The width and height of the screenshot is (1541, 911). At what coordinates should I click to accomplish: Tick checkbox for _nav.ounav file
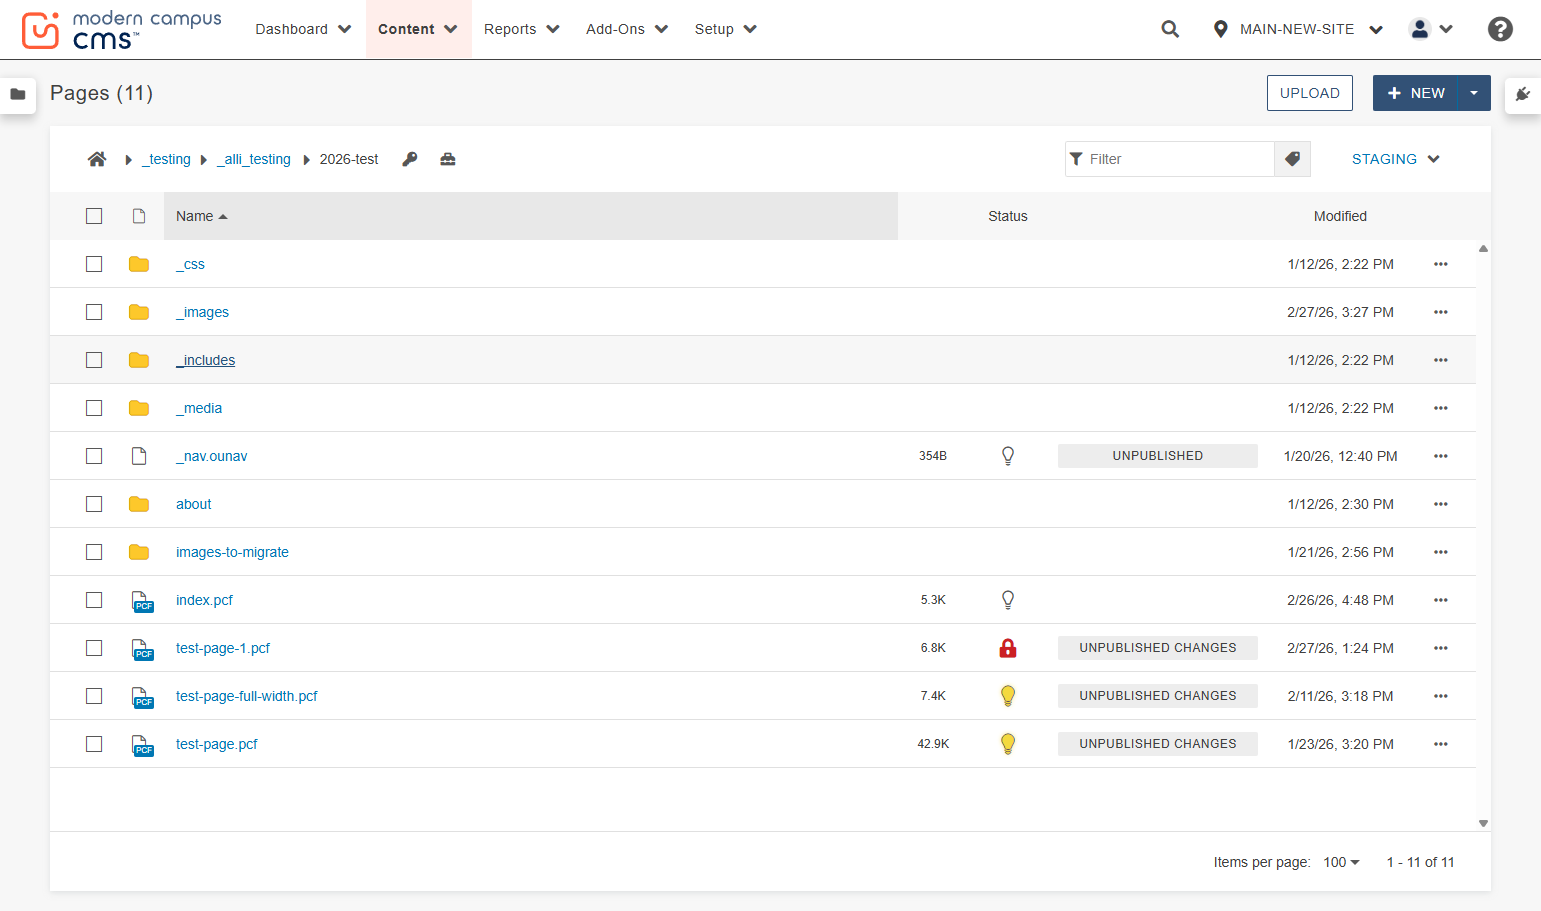[x=94, y=456]
